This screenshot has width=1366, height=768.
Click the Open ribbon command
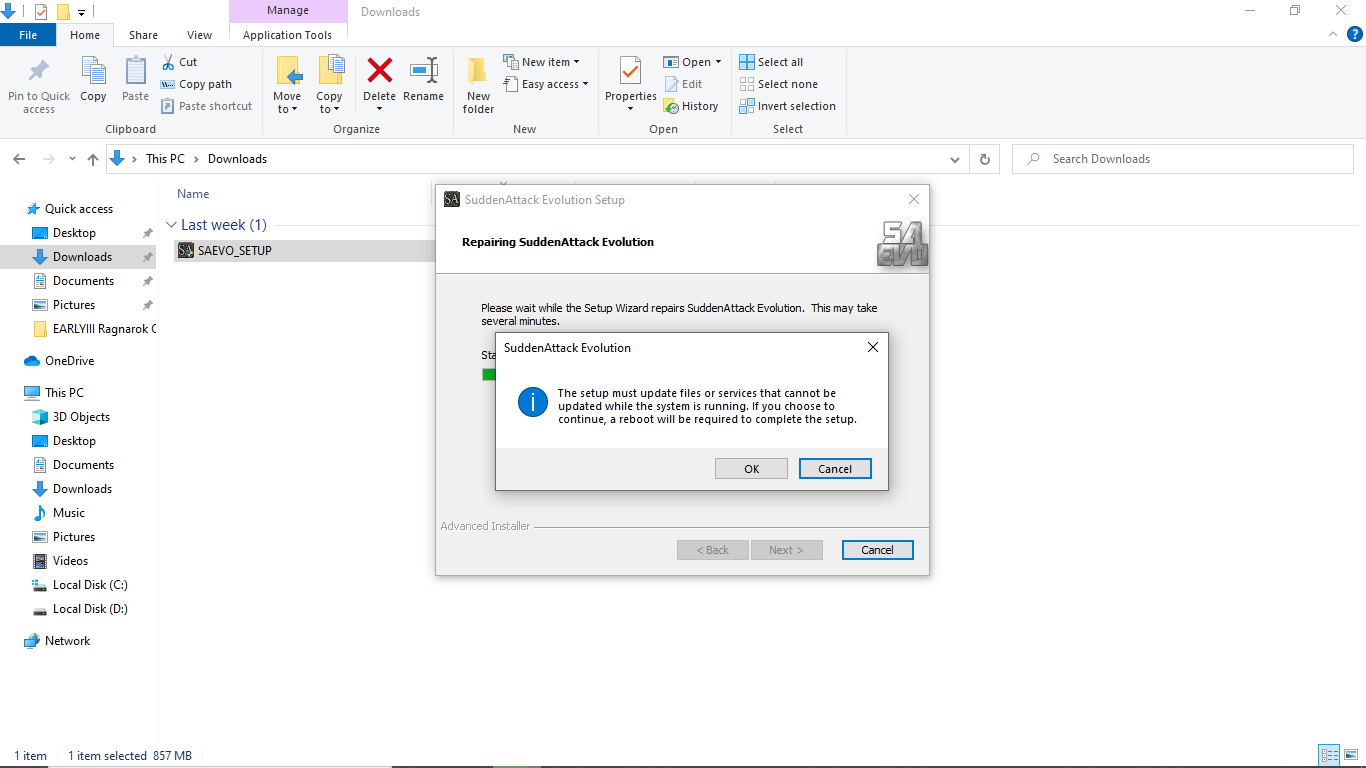click(x=692, y=62)
